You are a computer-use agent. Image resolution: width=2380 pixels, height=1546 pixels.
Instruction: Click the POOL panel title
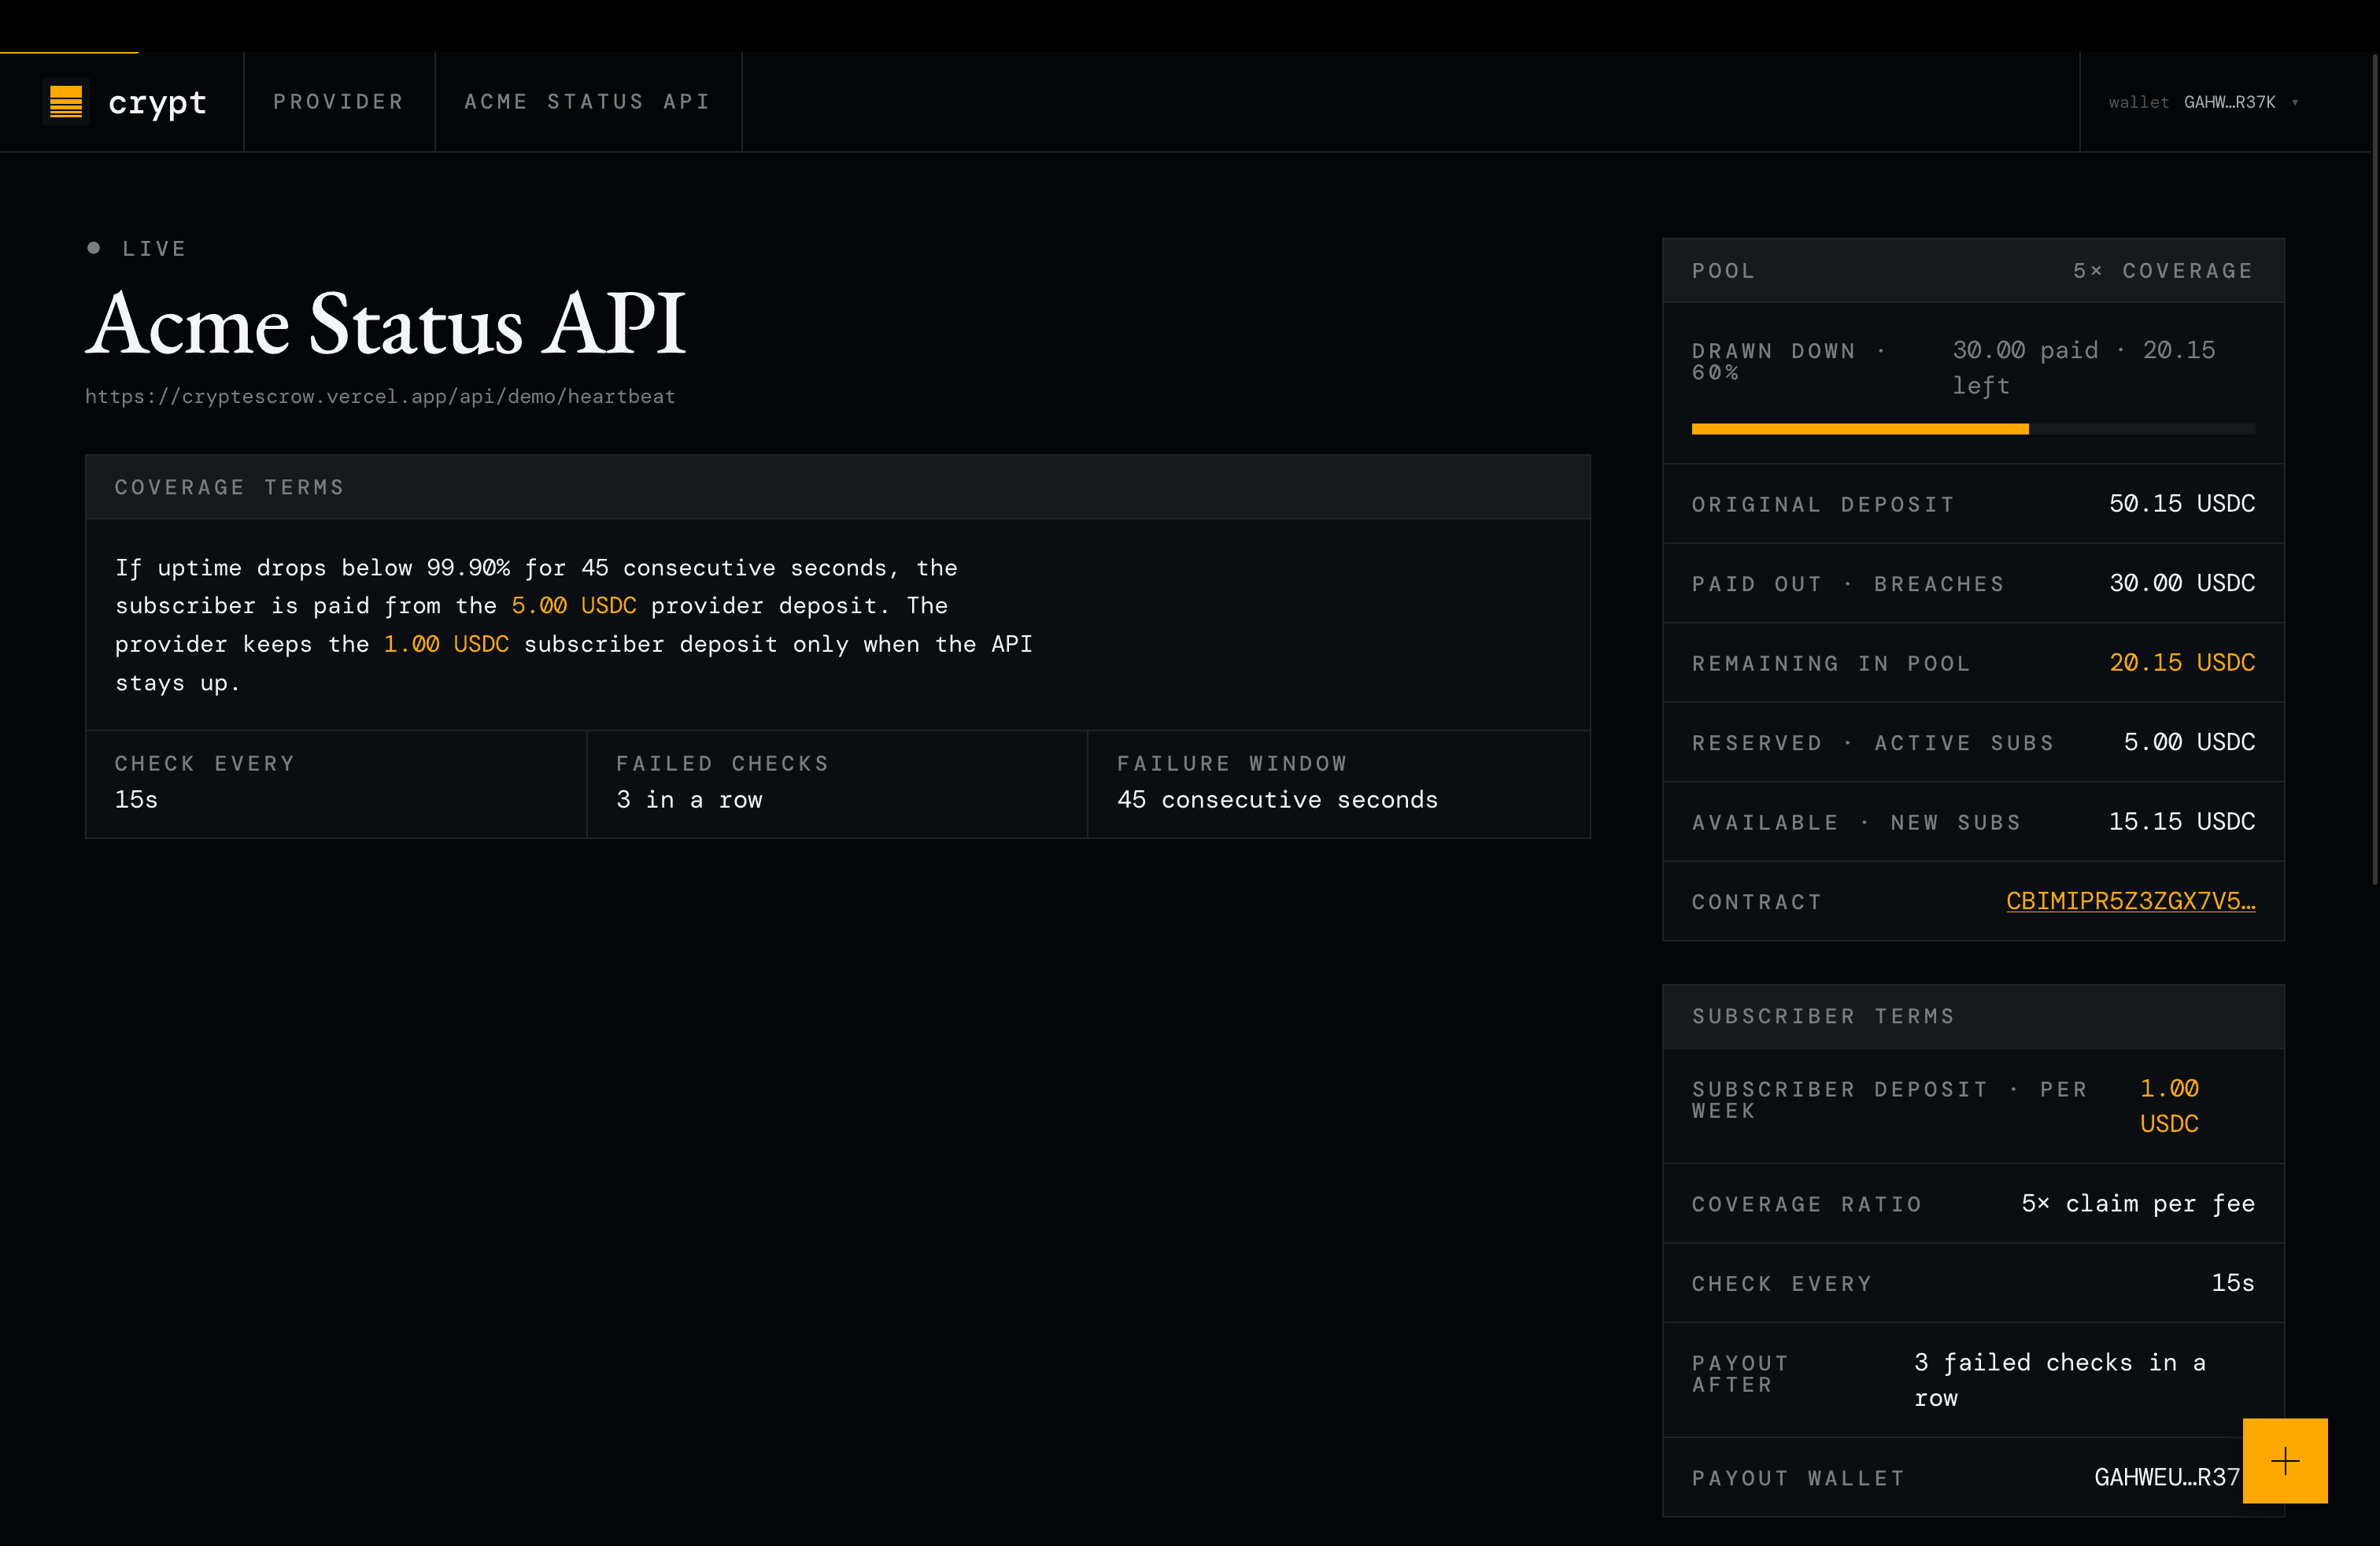(x=1723, y=271)
